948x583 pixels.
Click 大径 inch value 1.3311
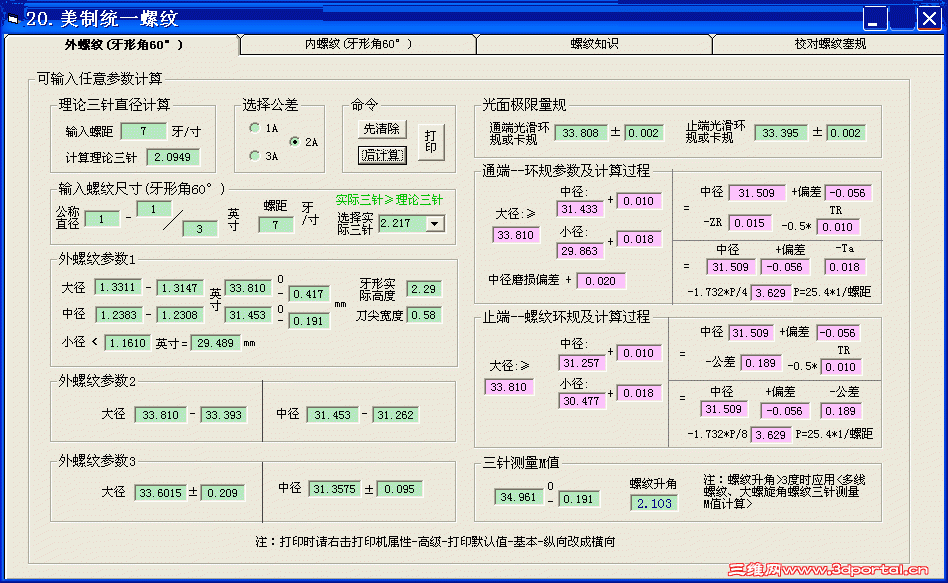tap(118, 287)
